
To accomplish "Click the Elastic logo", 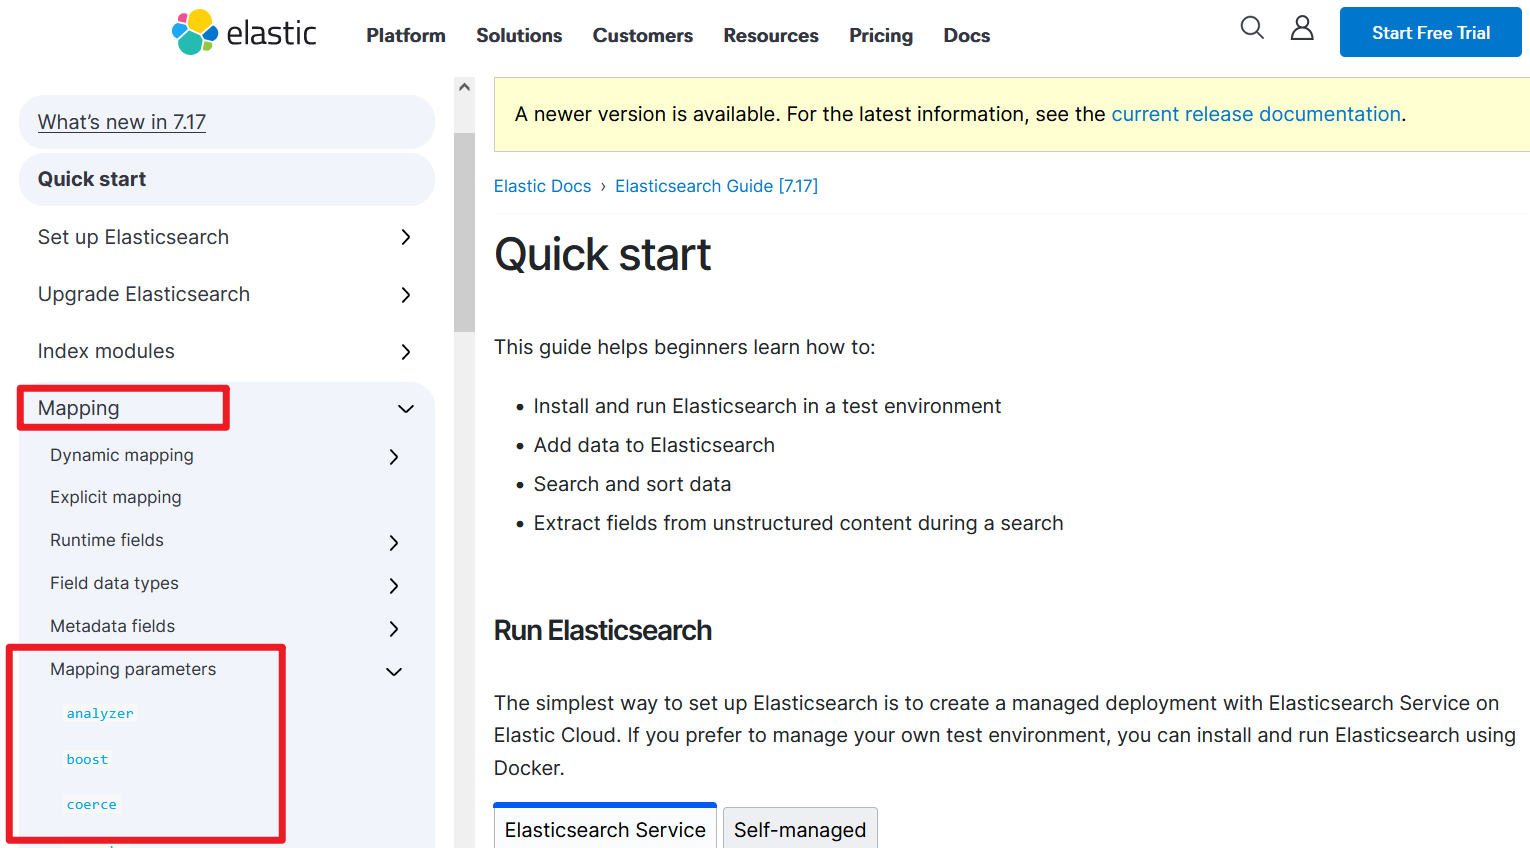I will pyautogui.click(x=244, y=33).
